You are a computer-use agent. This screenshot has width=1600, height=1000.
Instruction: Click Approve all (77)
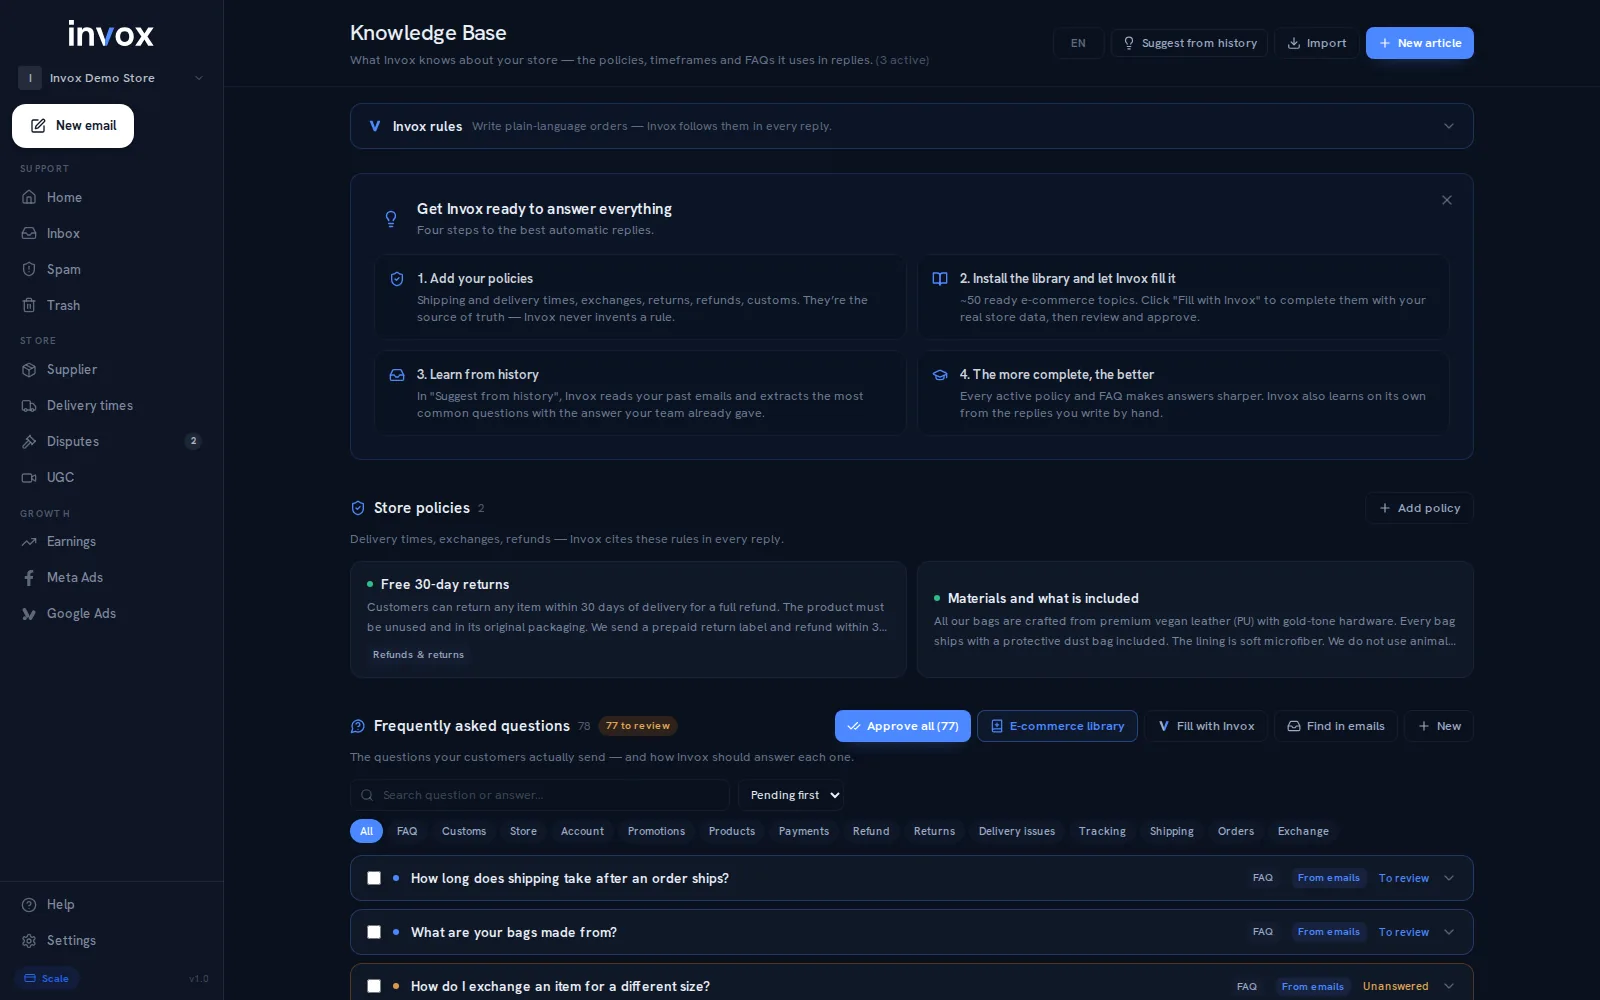tap(903, 726)
